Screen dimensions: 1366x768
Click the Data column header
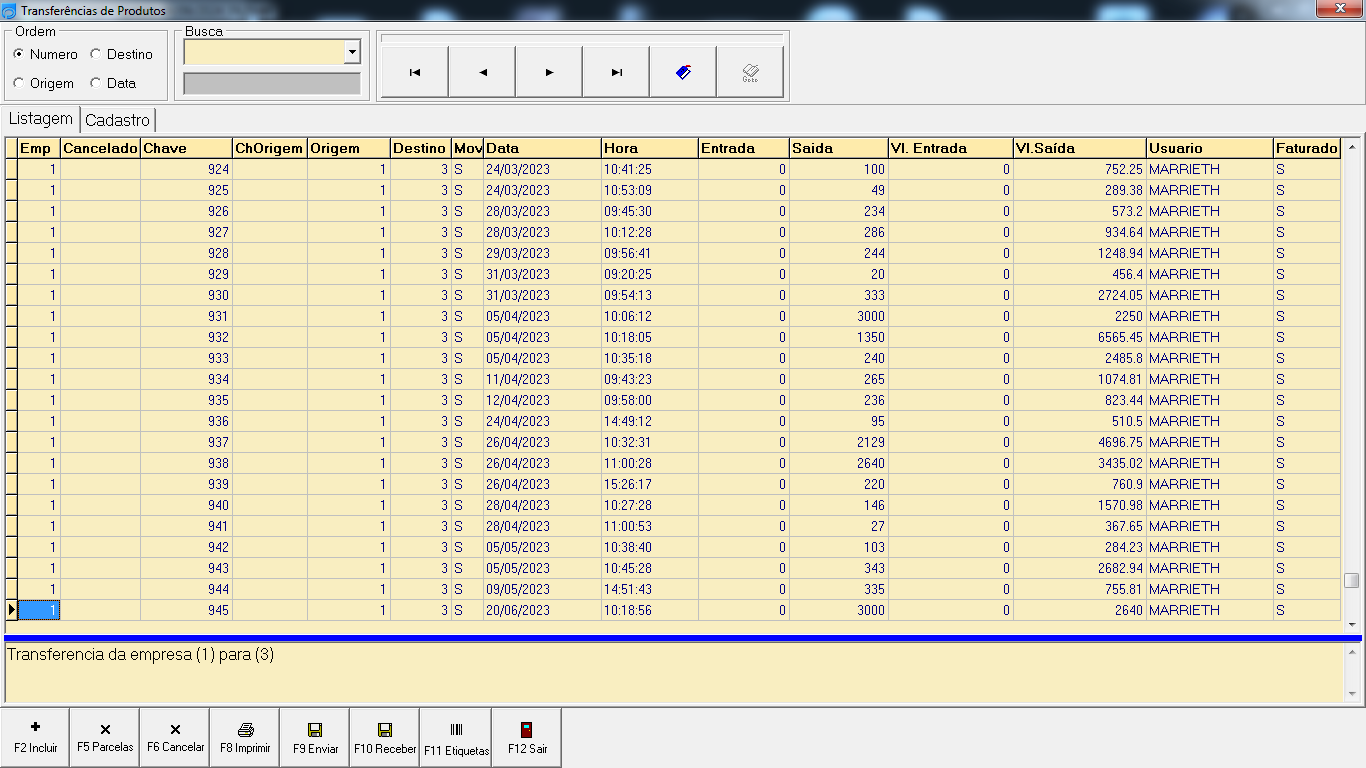click(543, 148)
